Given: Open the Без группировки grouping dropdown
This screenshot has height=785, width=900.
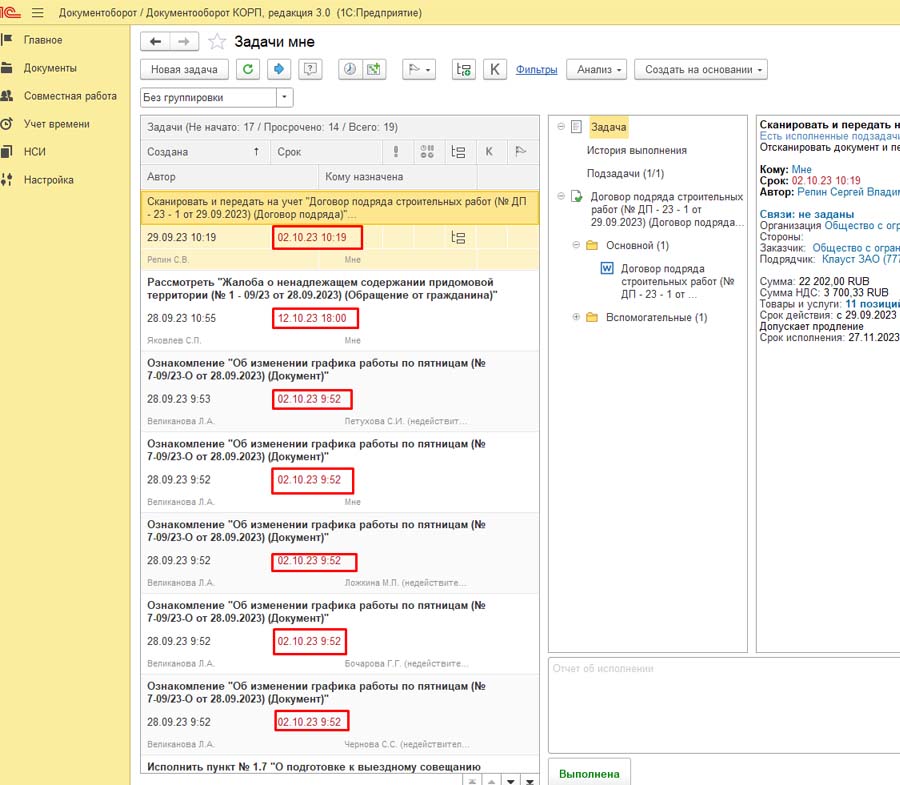Looking at the screenshot, I should (x=284, y=98).
